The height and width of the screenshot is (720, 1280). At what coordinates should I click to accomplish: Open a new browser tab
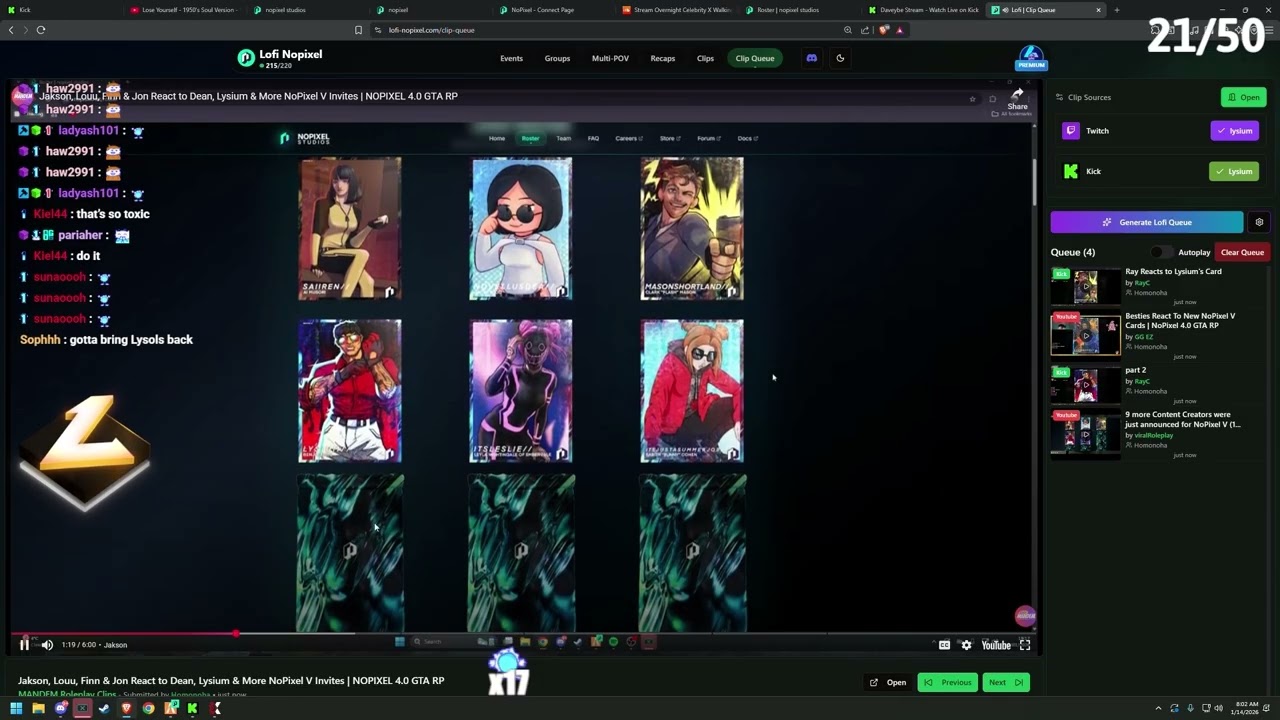click(1117, 10)
